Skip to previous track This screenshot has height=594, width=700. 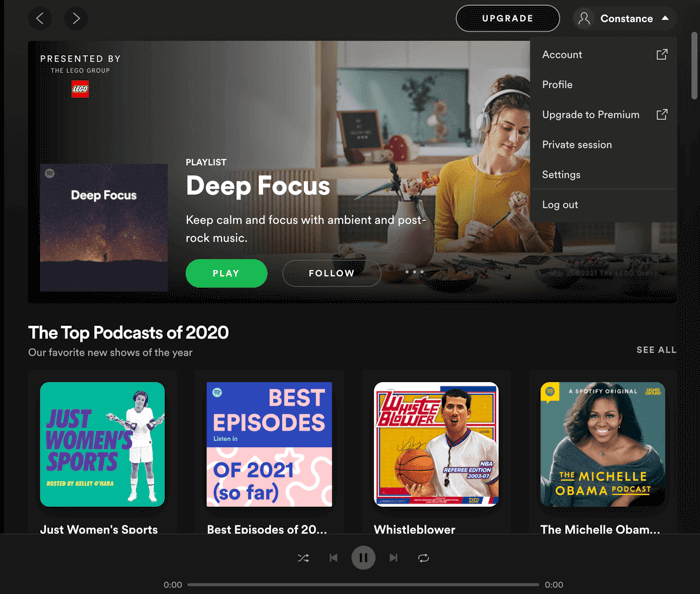pyautogui.click(x=333, y=558)
